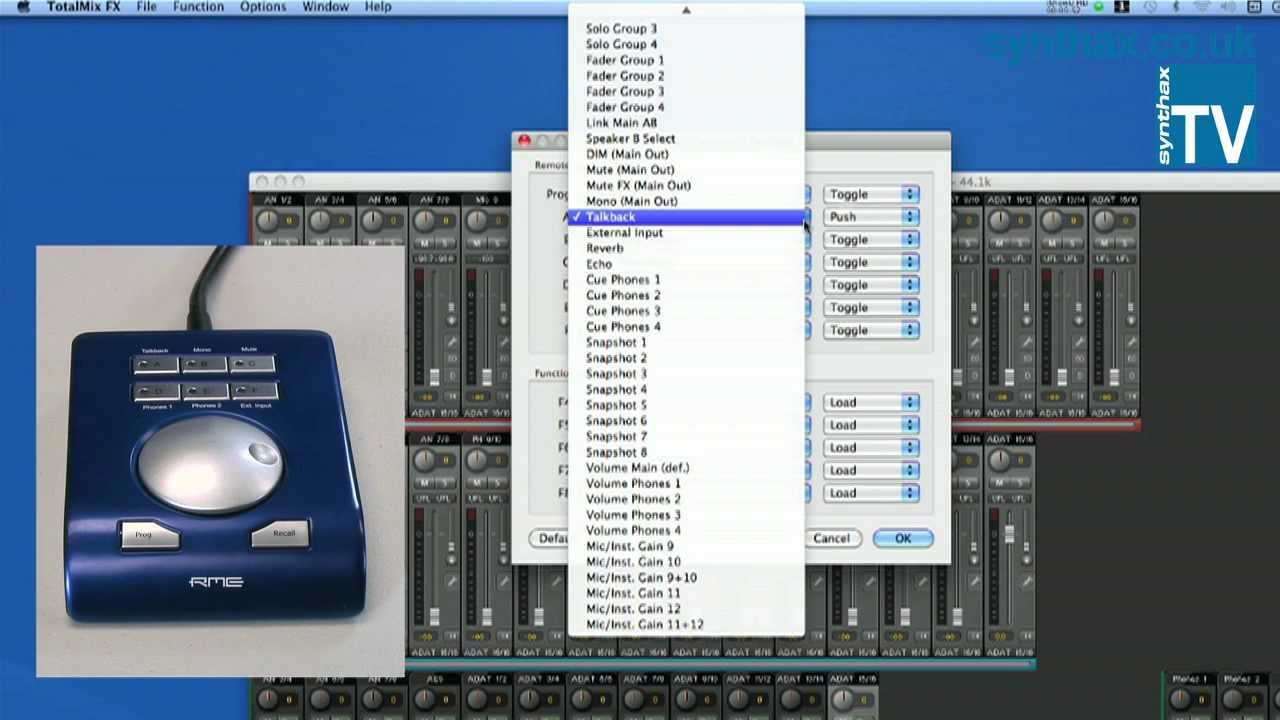Screen dimensions: 1280x720
Task: Click the Cancel button
Action: click(831, 538)
